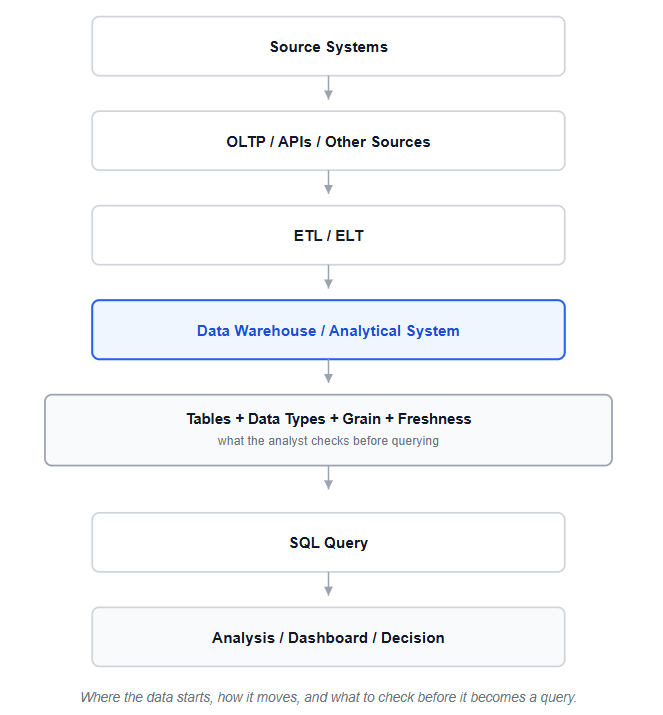Select the SQL Query box
Viewport: 663px width, 715px height.
click(328, 542)
